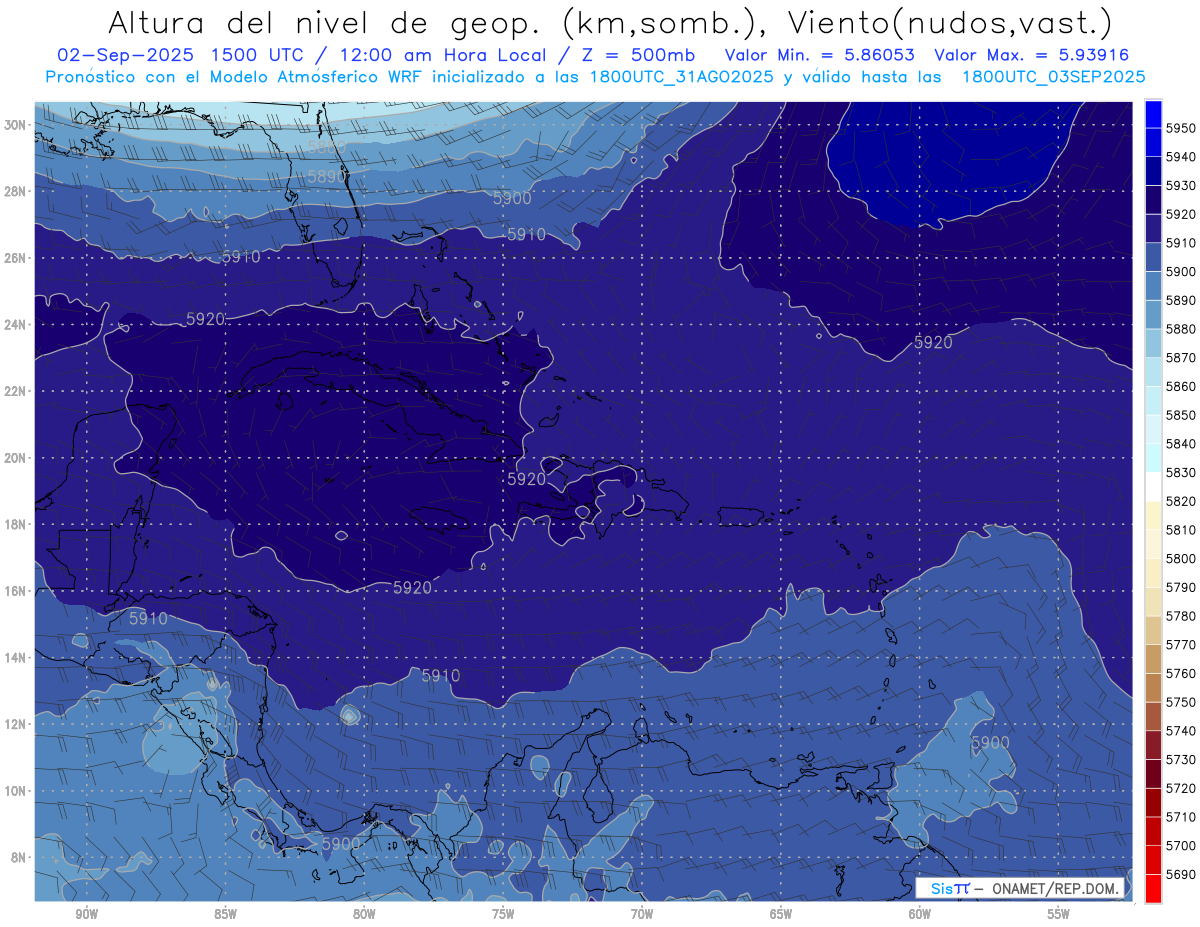The image size is (1200, 927).
Task: Click the 'Valor Min. = 5.86053' readout
Action: (x=821, y=56)
